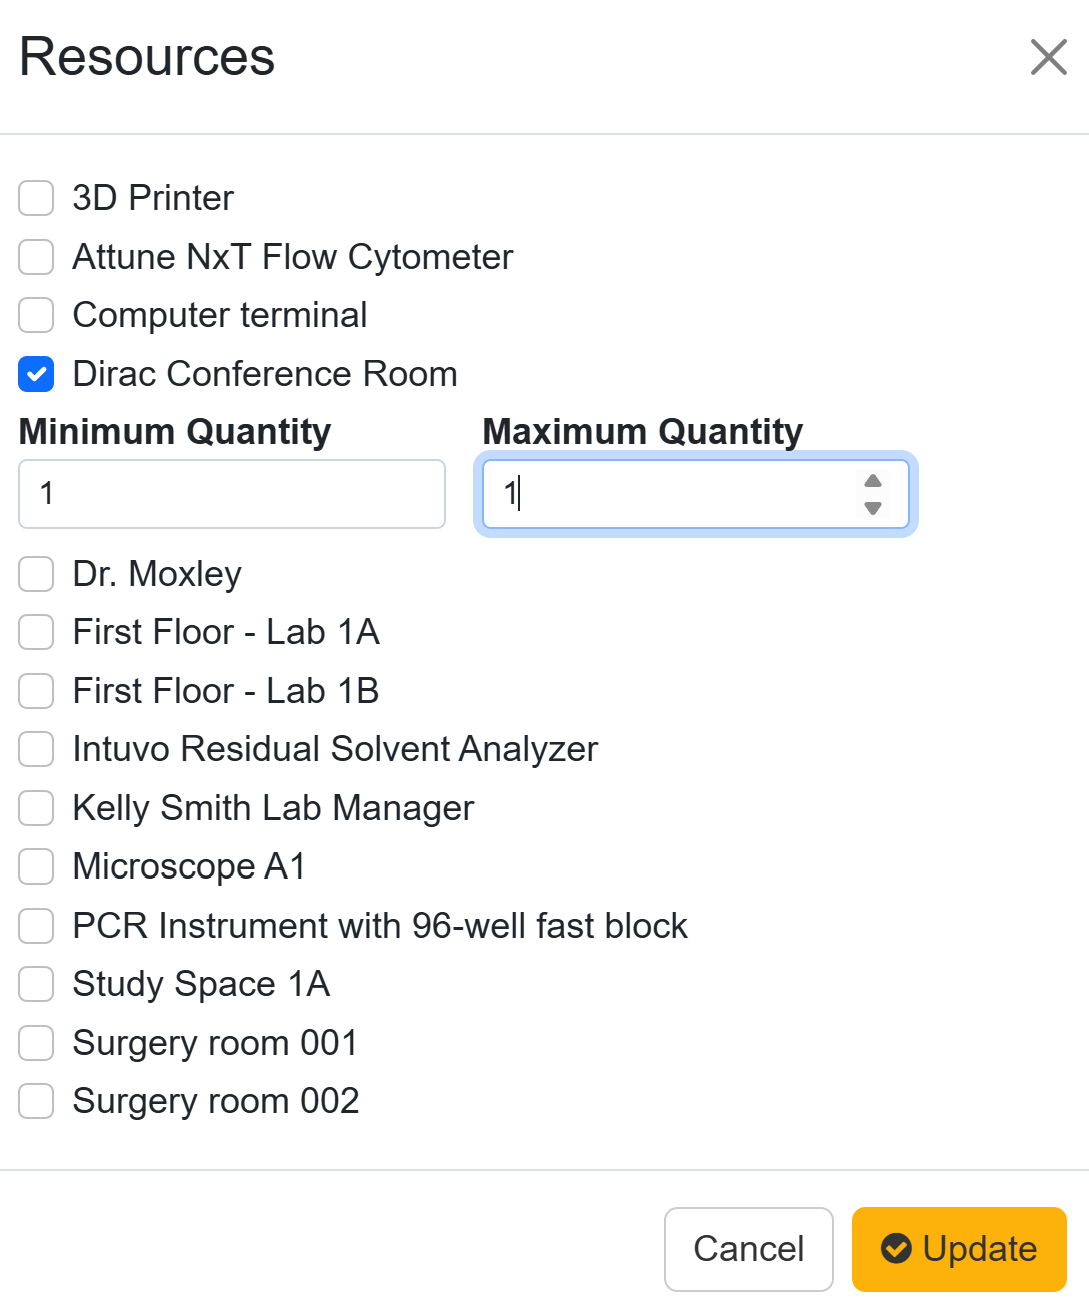Screen dimensions: 1089x1311
Task: Select the Study Space 1A checkbox
Action: (x=36, y=984)
